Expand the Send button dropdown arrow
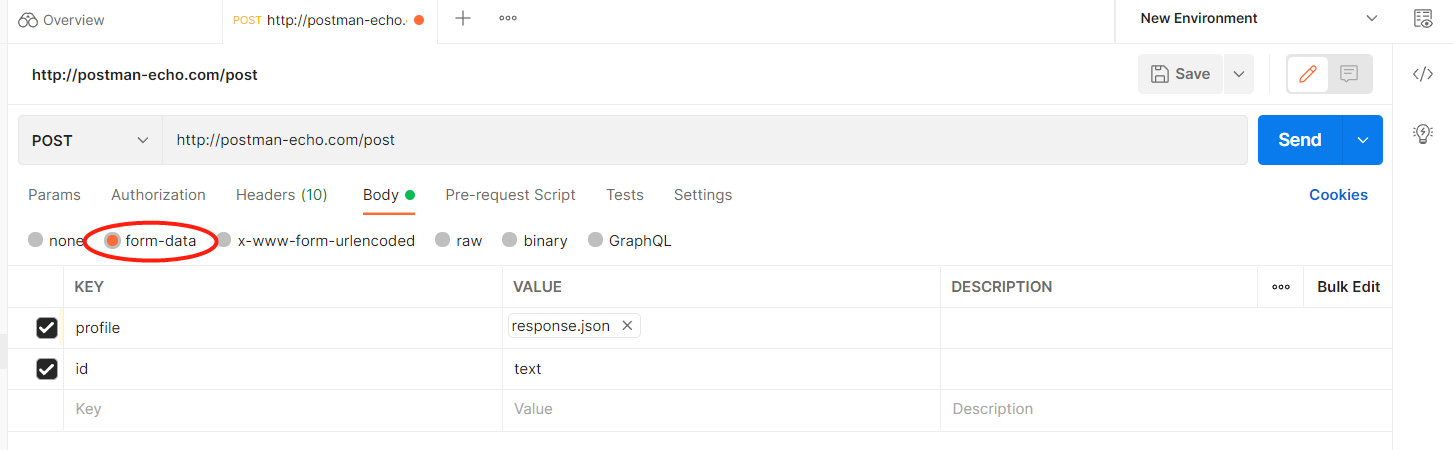 [x=1362, y=140]
